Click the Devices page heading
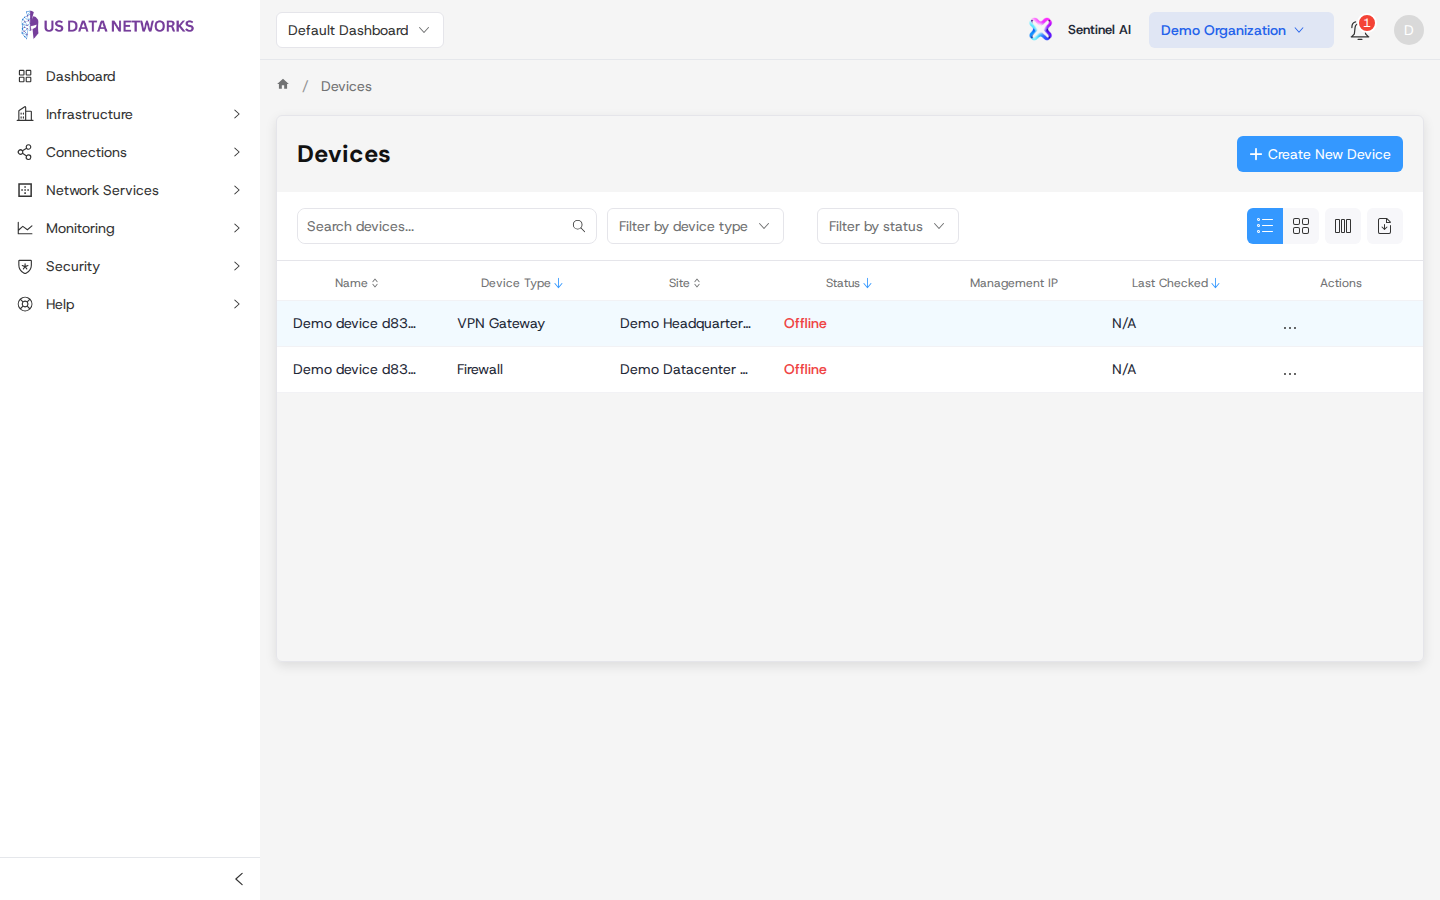The image size is (1440, 900). coord(344,154)
